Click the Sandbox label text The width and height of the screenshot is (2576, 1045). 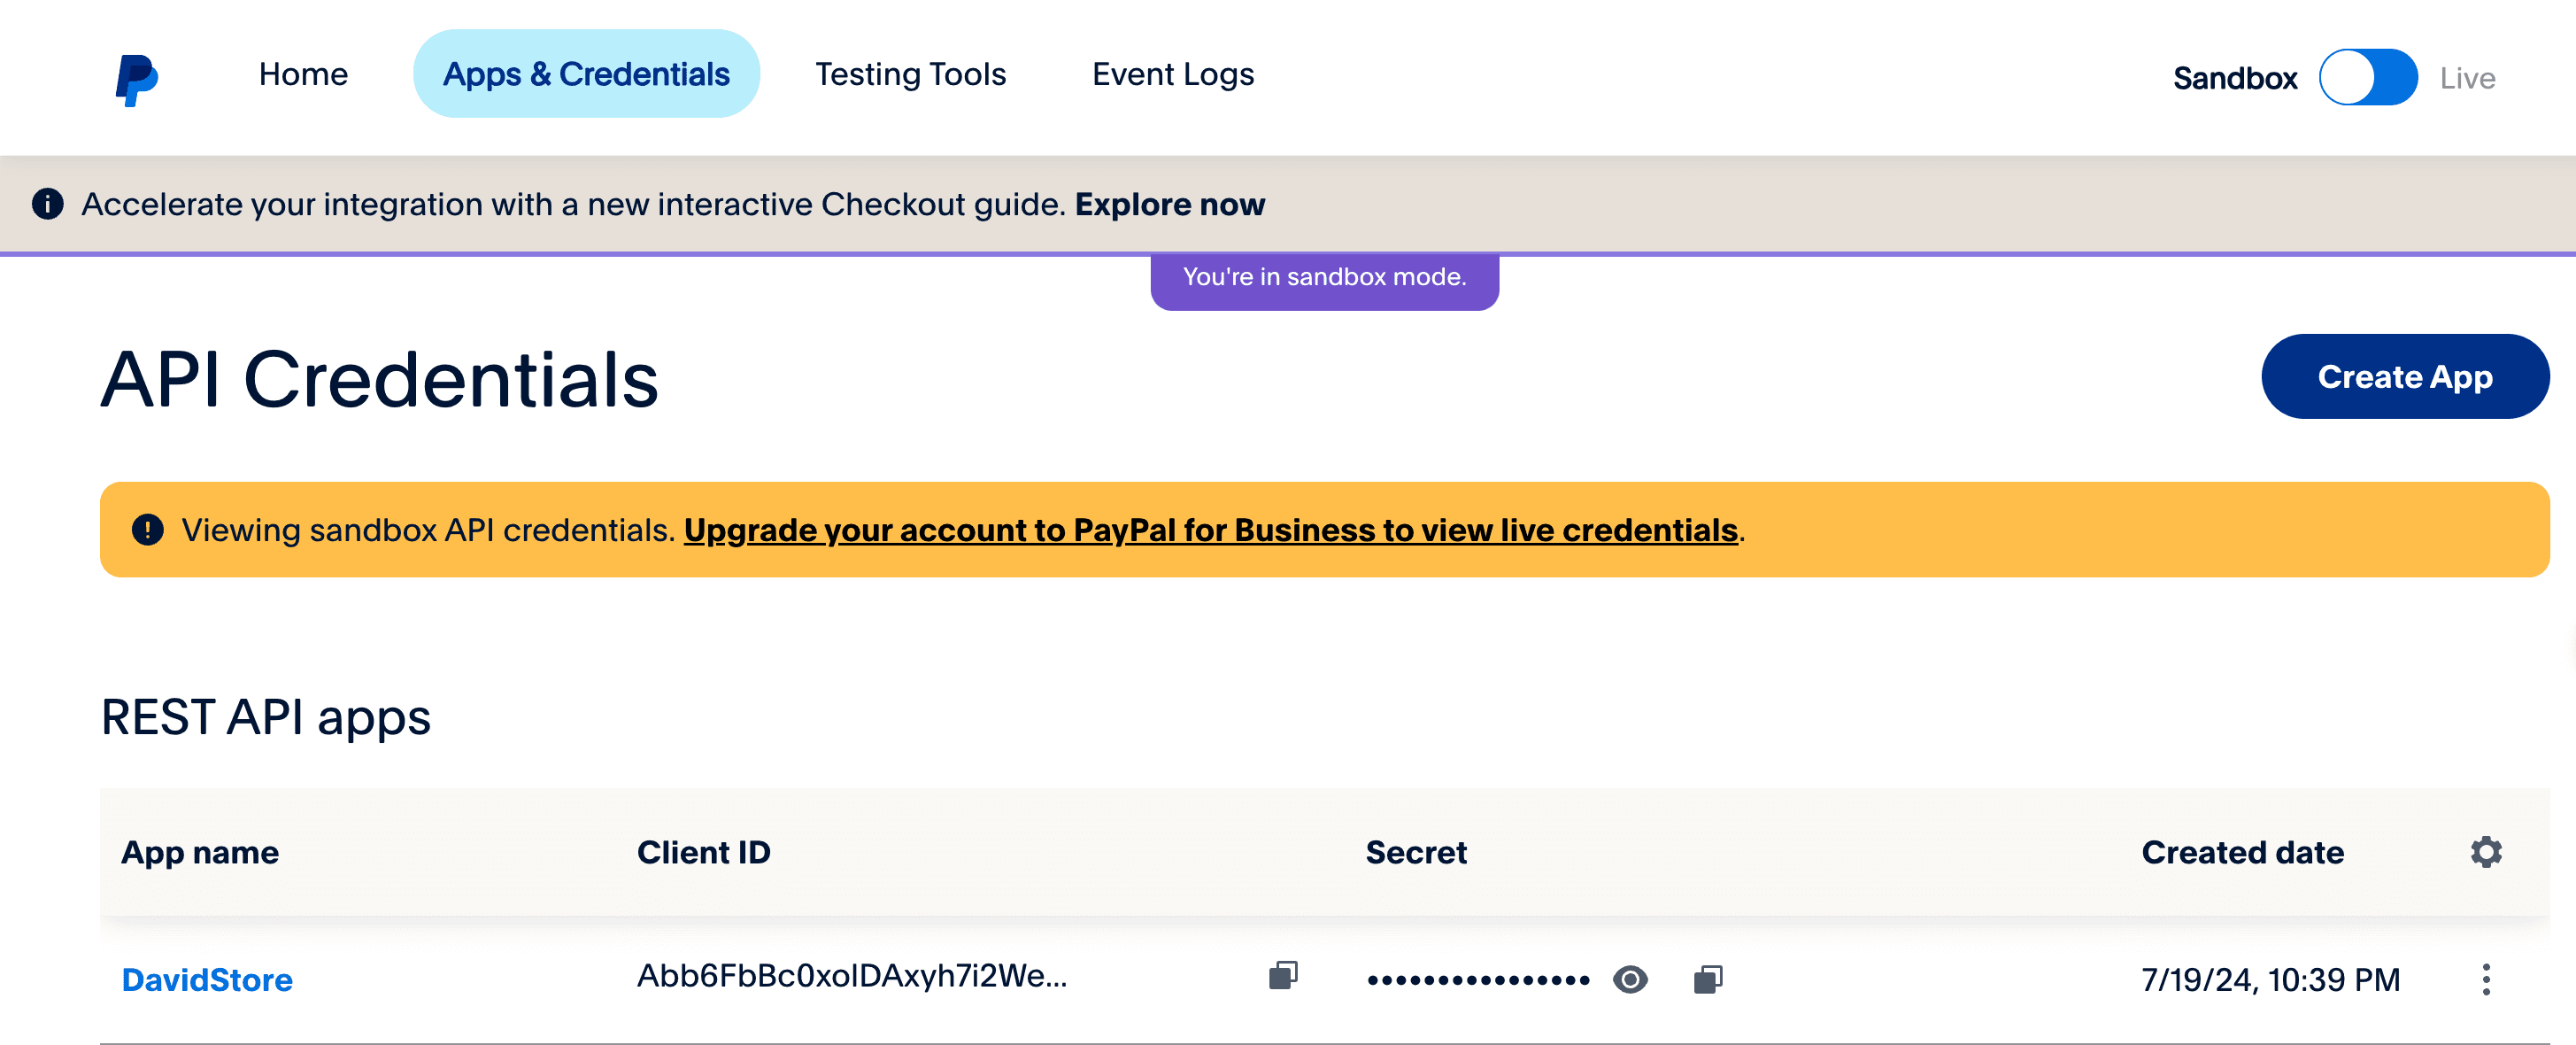click(x=2234, y=78)
